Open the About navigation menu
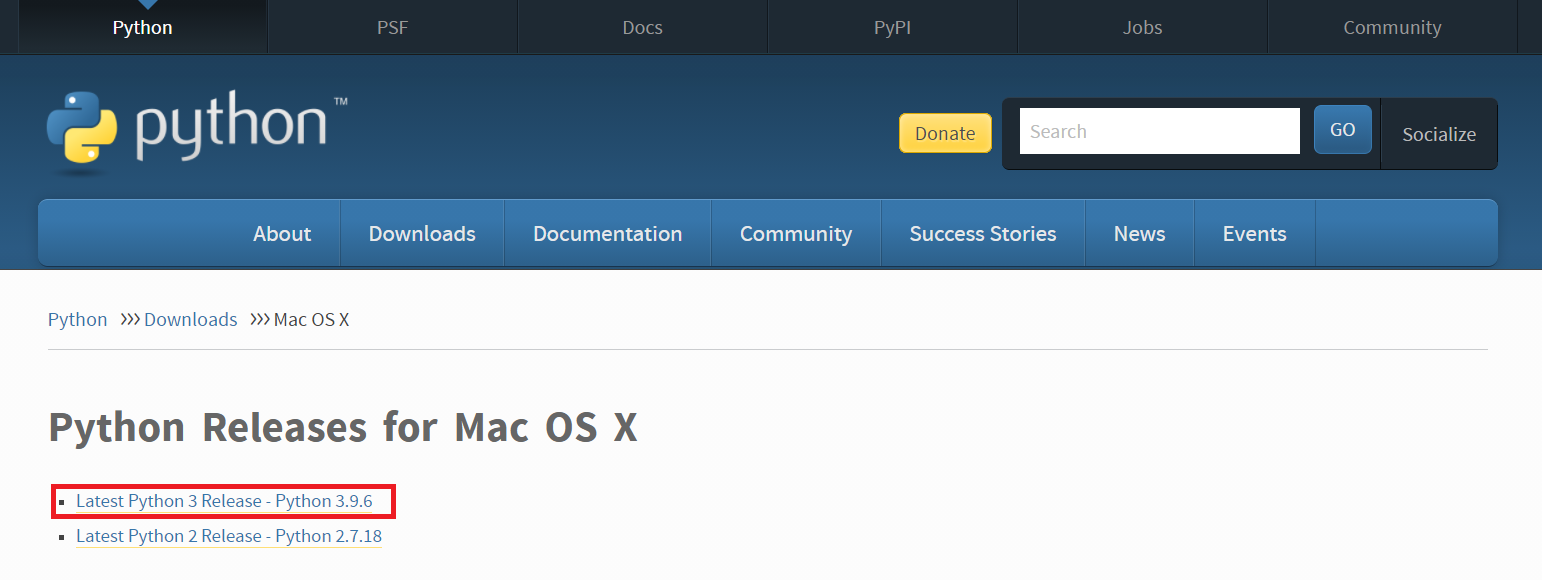The height and width of the screenshot is (580, 1542). click(282, 233)
